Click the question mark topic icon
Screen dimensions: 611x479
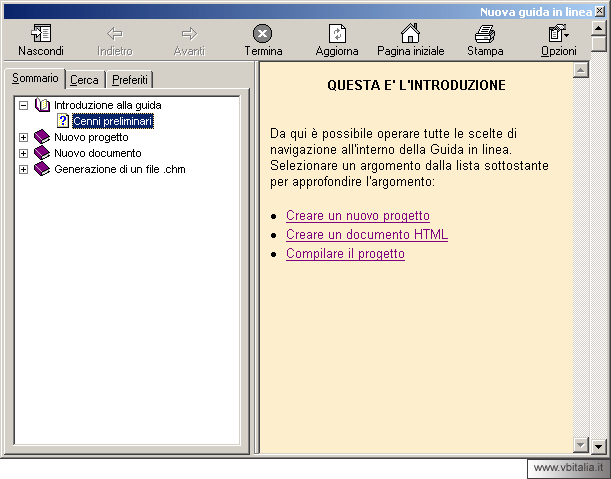(63, 121)
